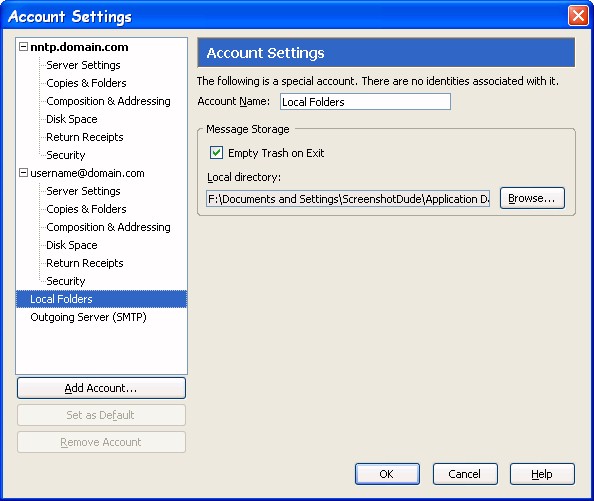
Task: Select Return Receipts under nntp.domain.com
Action: click(84, 137)
